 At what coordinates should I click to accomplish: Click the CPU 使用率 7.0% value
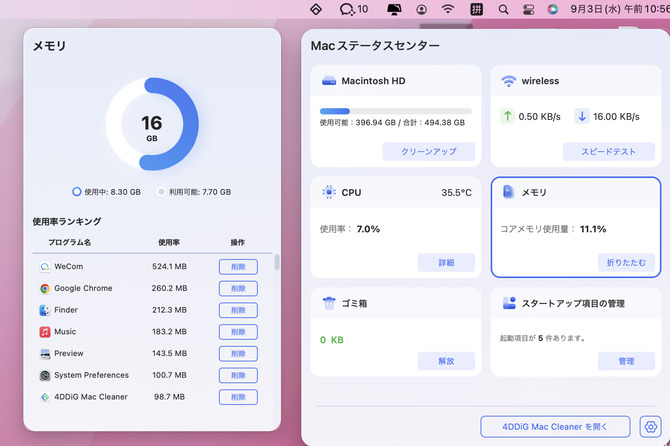pyautogui.click(x=368, y=229)
